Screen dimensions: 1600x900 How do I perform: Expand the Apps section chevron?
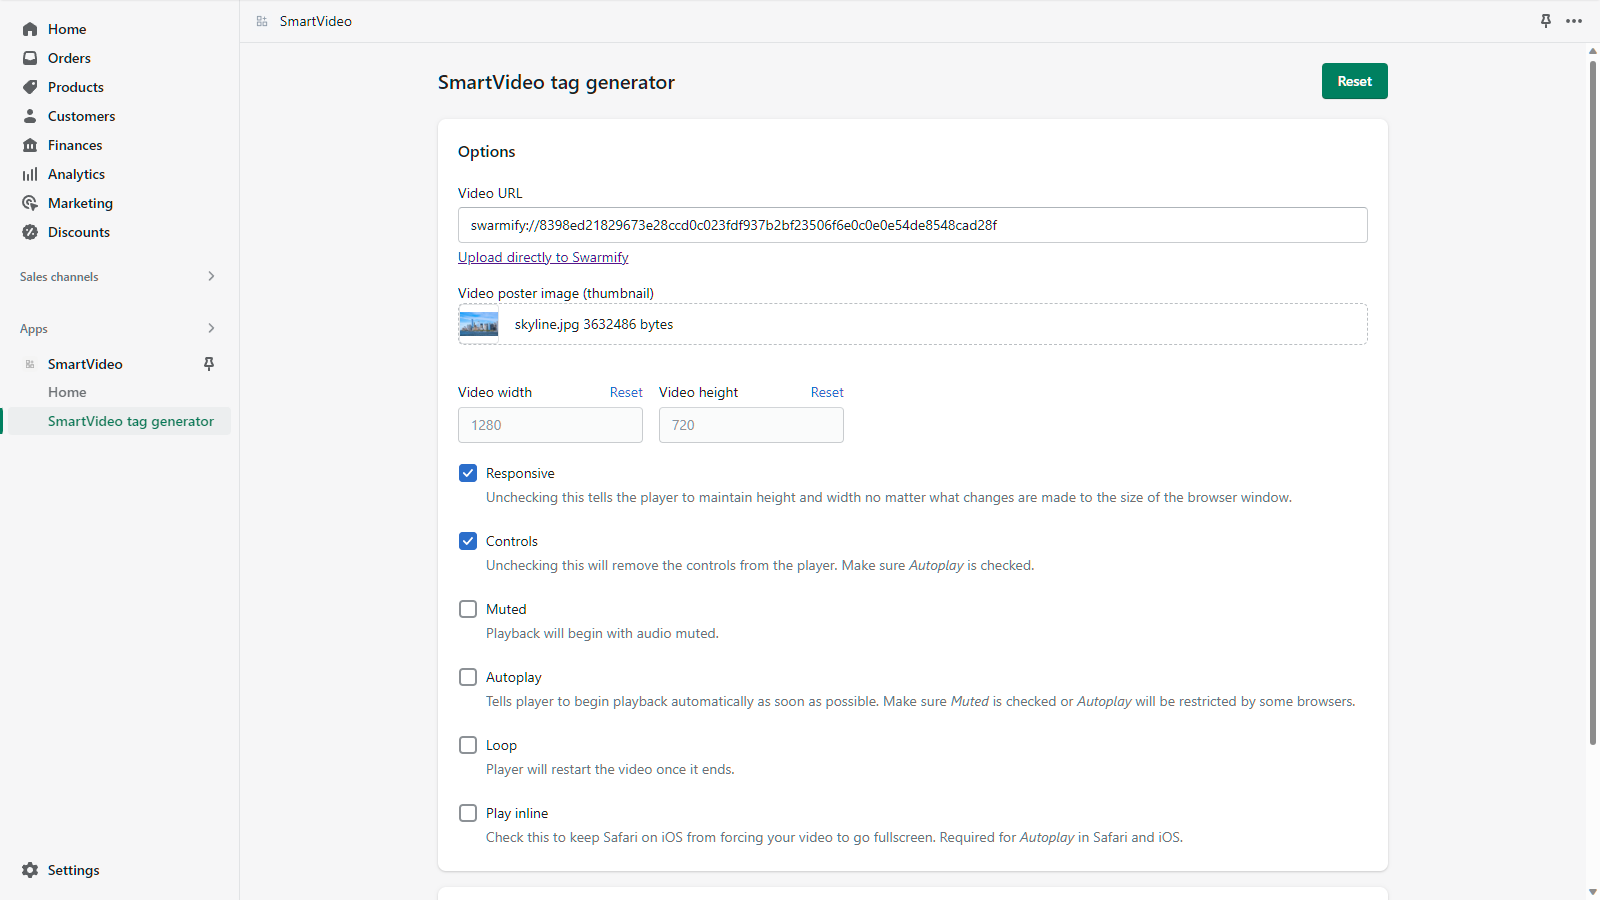point(211,328)
